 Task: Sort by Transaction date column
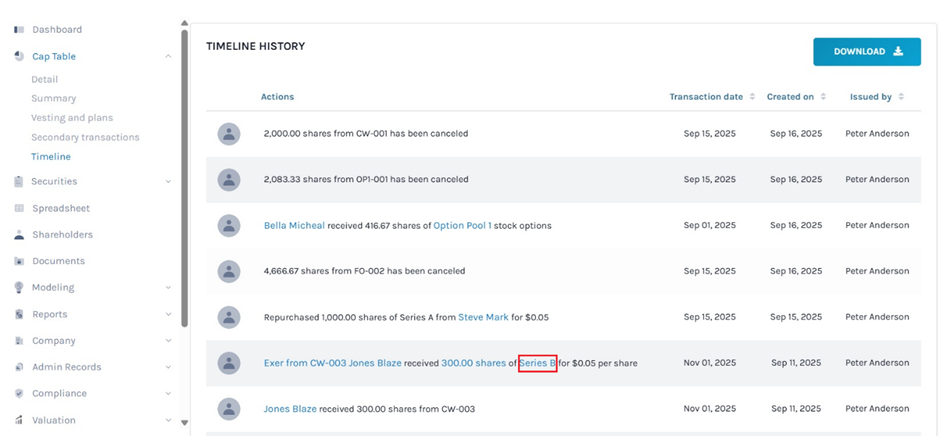[x=711, y=97]
